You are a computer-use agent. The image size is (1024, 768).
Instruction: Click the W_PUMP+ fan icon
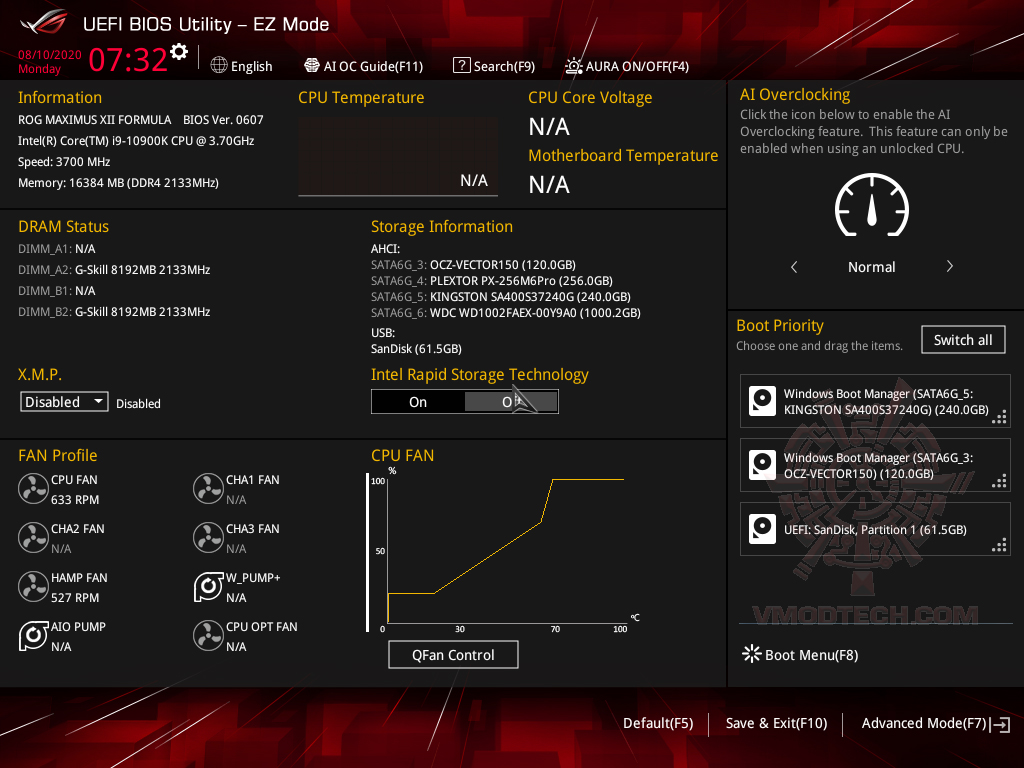[x=208, y=587]
